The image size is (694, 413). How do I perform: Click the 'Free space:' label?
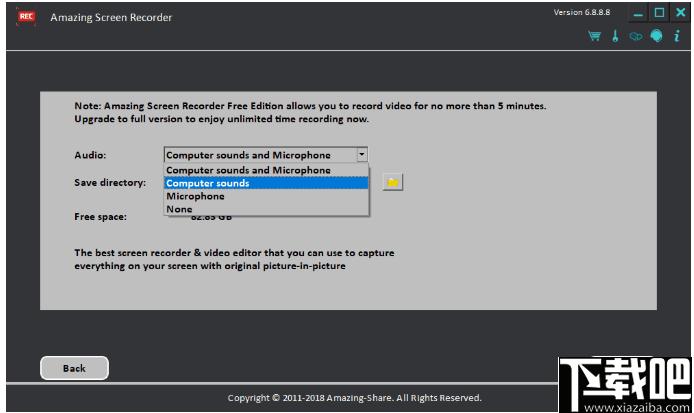[100, 216]
